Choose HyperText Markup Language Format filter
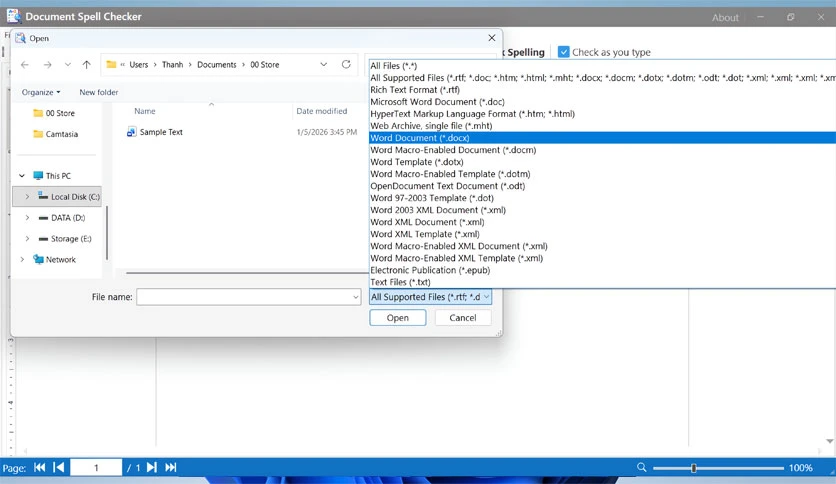The image size is (836, 484). click(602, 114)
